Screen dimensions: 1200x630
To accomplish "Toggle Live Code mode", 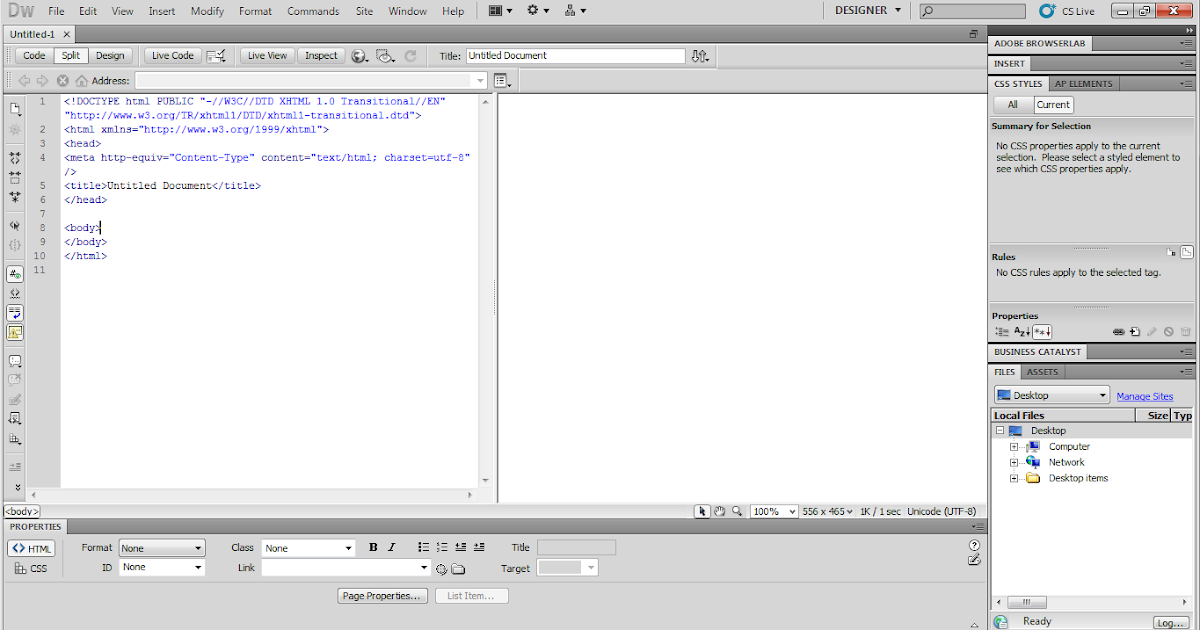I will point(173,56).
